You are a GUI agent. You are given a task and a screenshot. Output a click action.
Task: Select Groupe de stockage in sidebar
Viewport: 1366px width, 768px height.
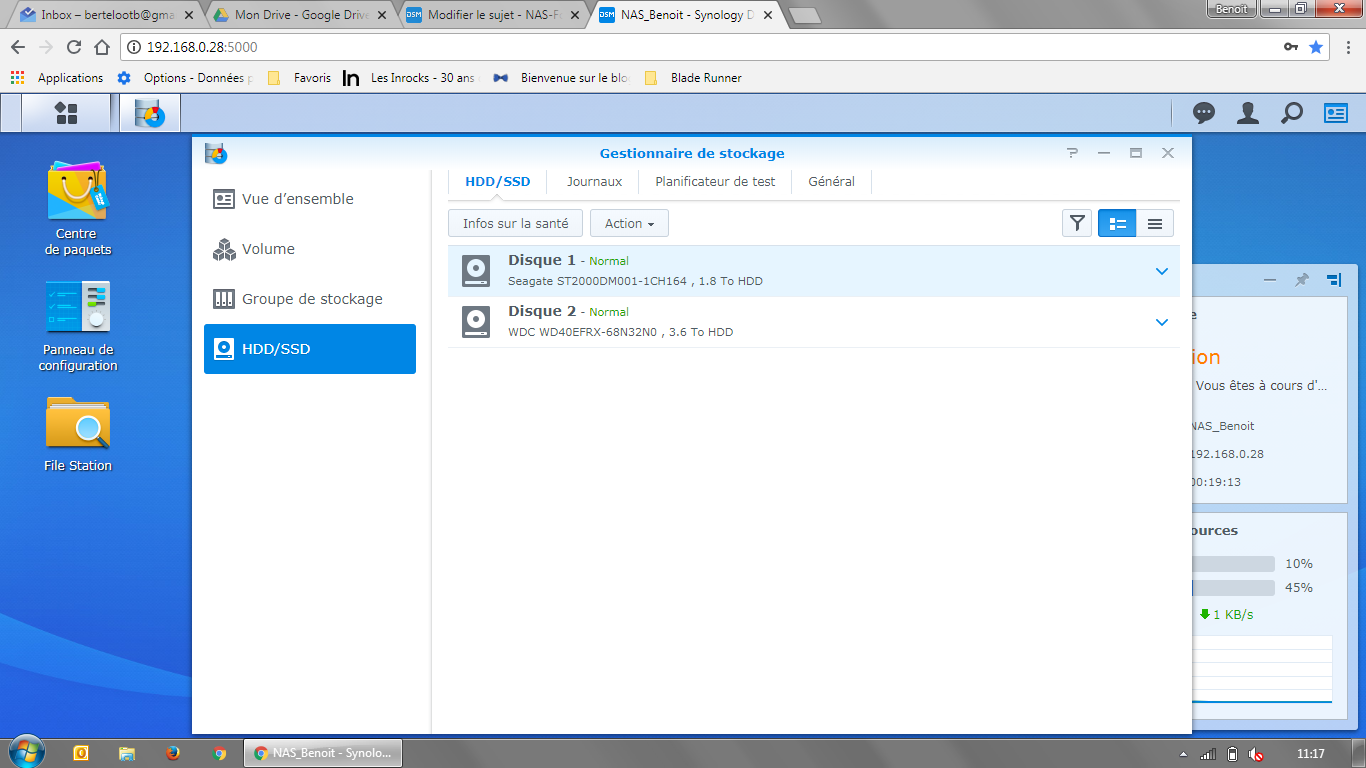click(310, 299)
